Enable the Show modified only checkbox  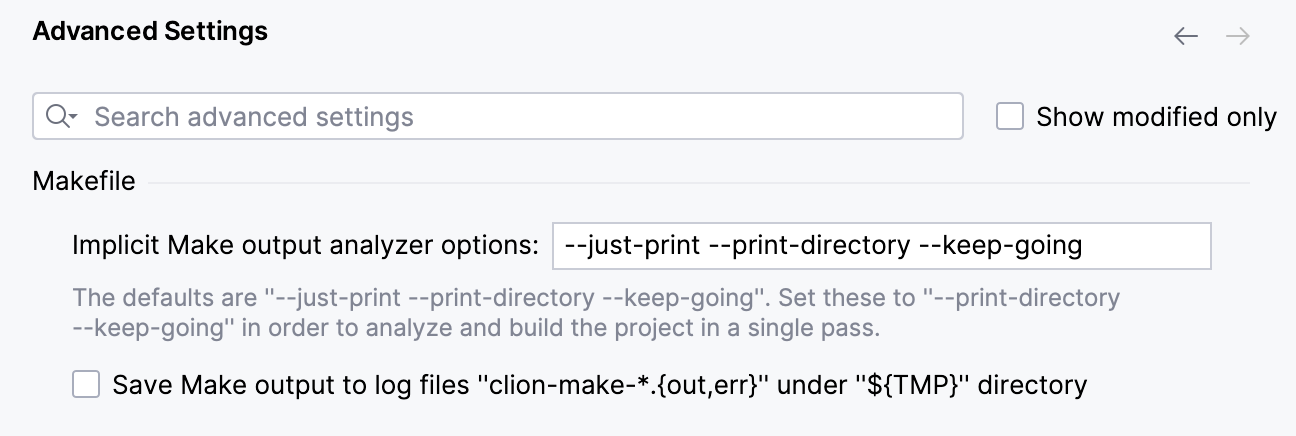(x=1010, y=117)
